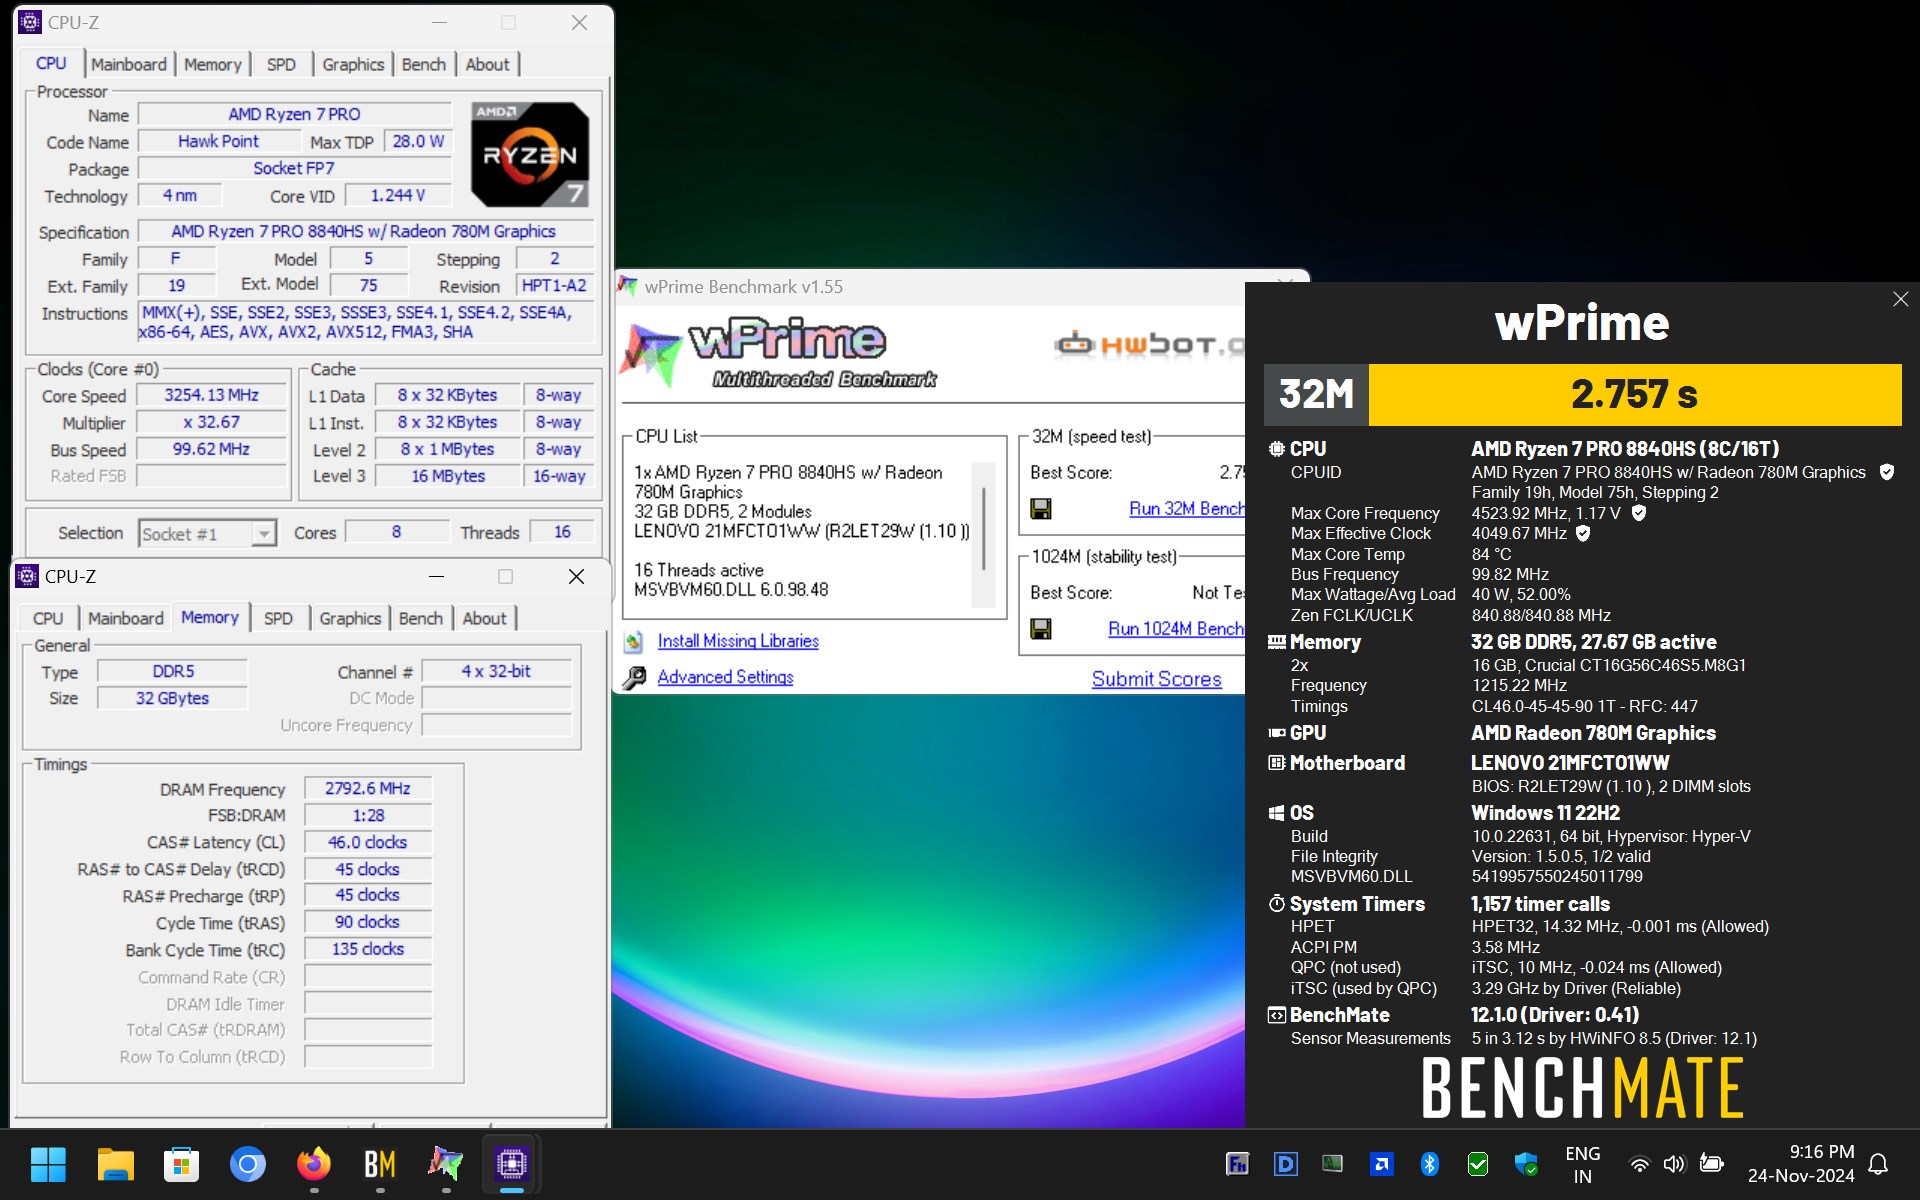Open Microsoft Store taskbar icon

(181, 1164)
